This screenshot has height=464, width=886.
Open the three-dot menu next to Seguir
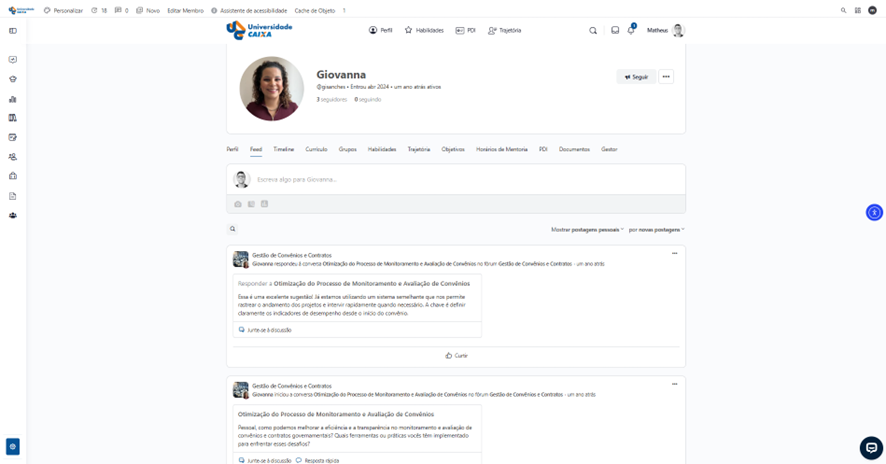pyautogui.click(x=666, y=77)
